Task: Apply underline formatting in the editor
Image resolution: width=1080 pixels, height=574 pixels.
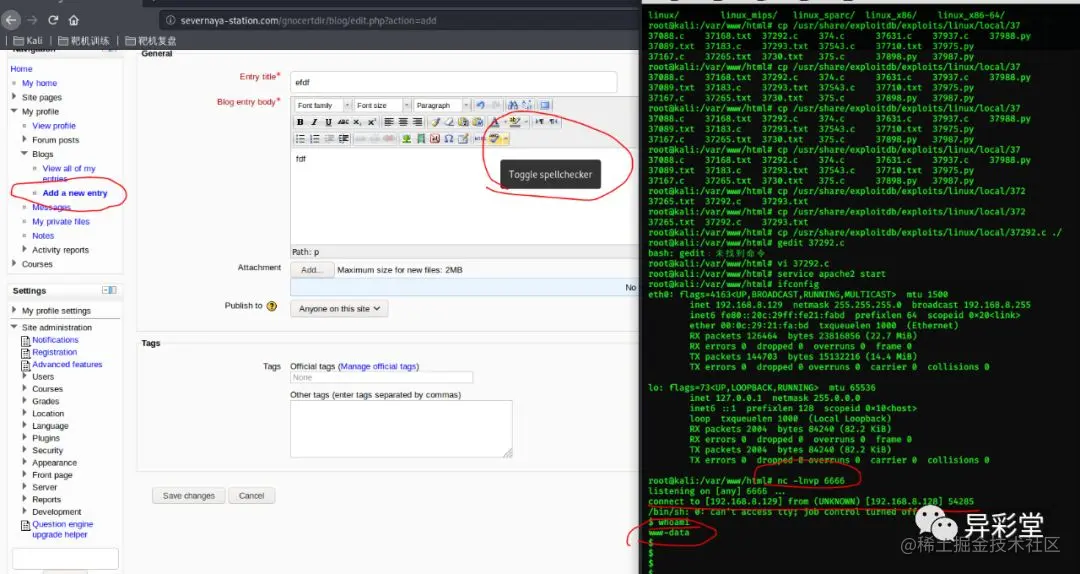Action: (329, 122)
